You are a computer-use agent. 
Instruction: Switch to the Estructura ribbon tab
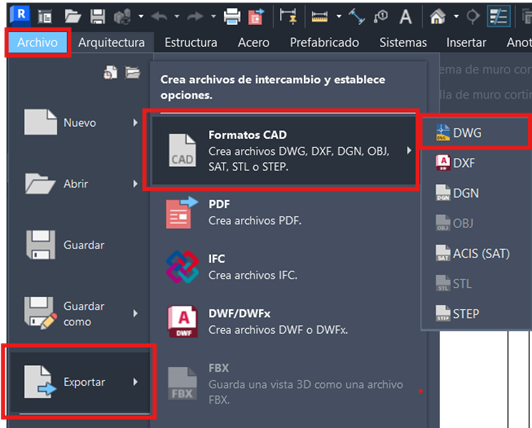(x=191, y=42)
